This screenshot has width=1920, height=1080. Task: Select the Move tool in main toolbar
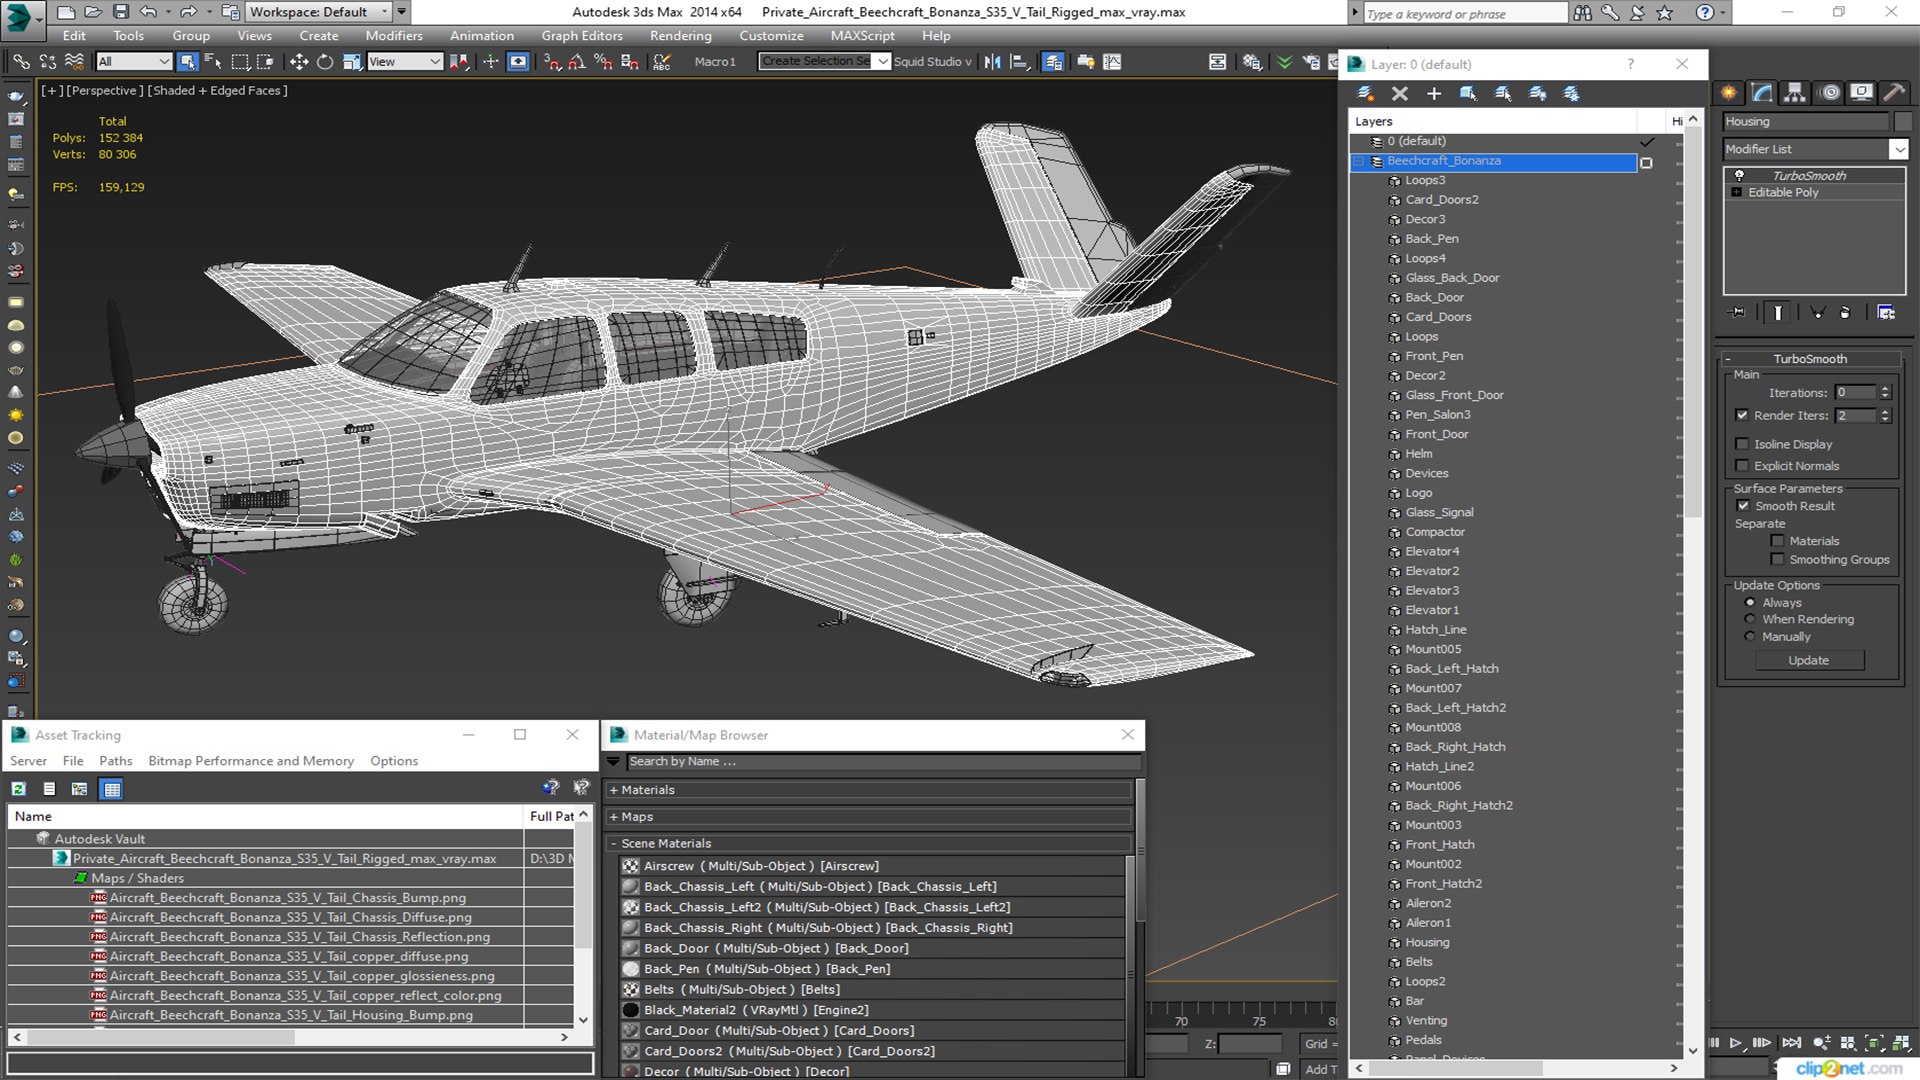pyautogui.click(x=298, y=62)
